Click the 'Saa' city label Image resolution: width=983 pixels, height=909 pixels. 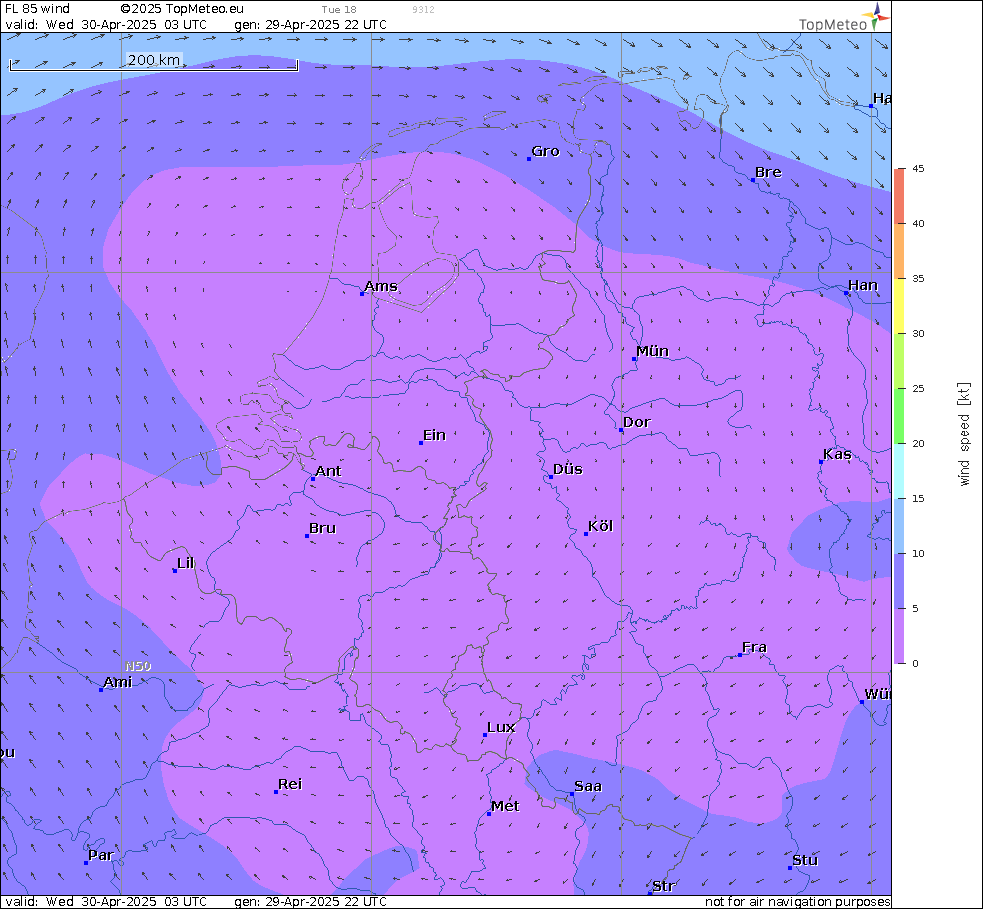(587, 786)
